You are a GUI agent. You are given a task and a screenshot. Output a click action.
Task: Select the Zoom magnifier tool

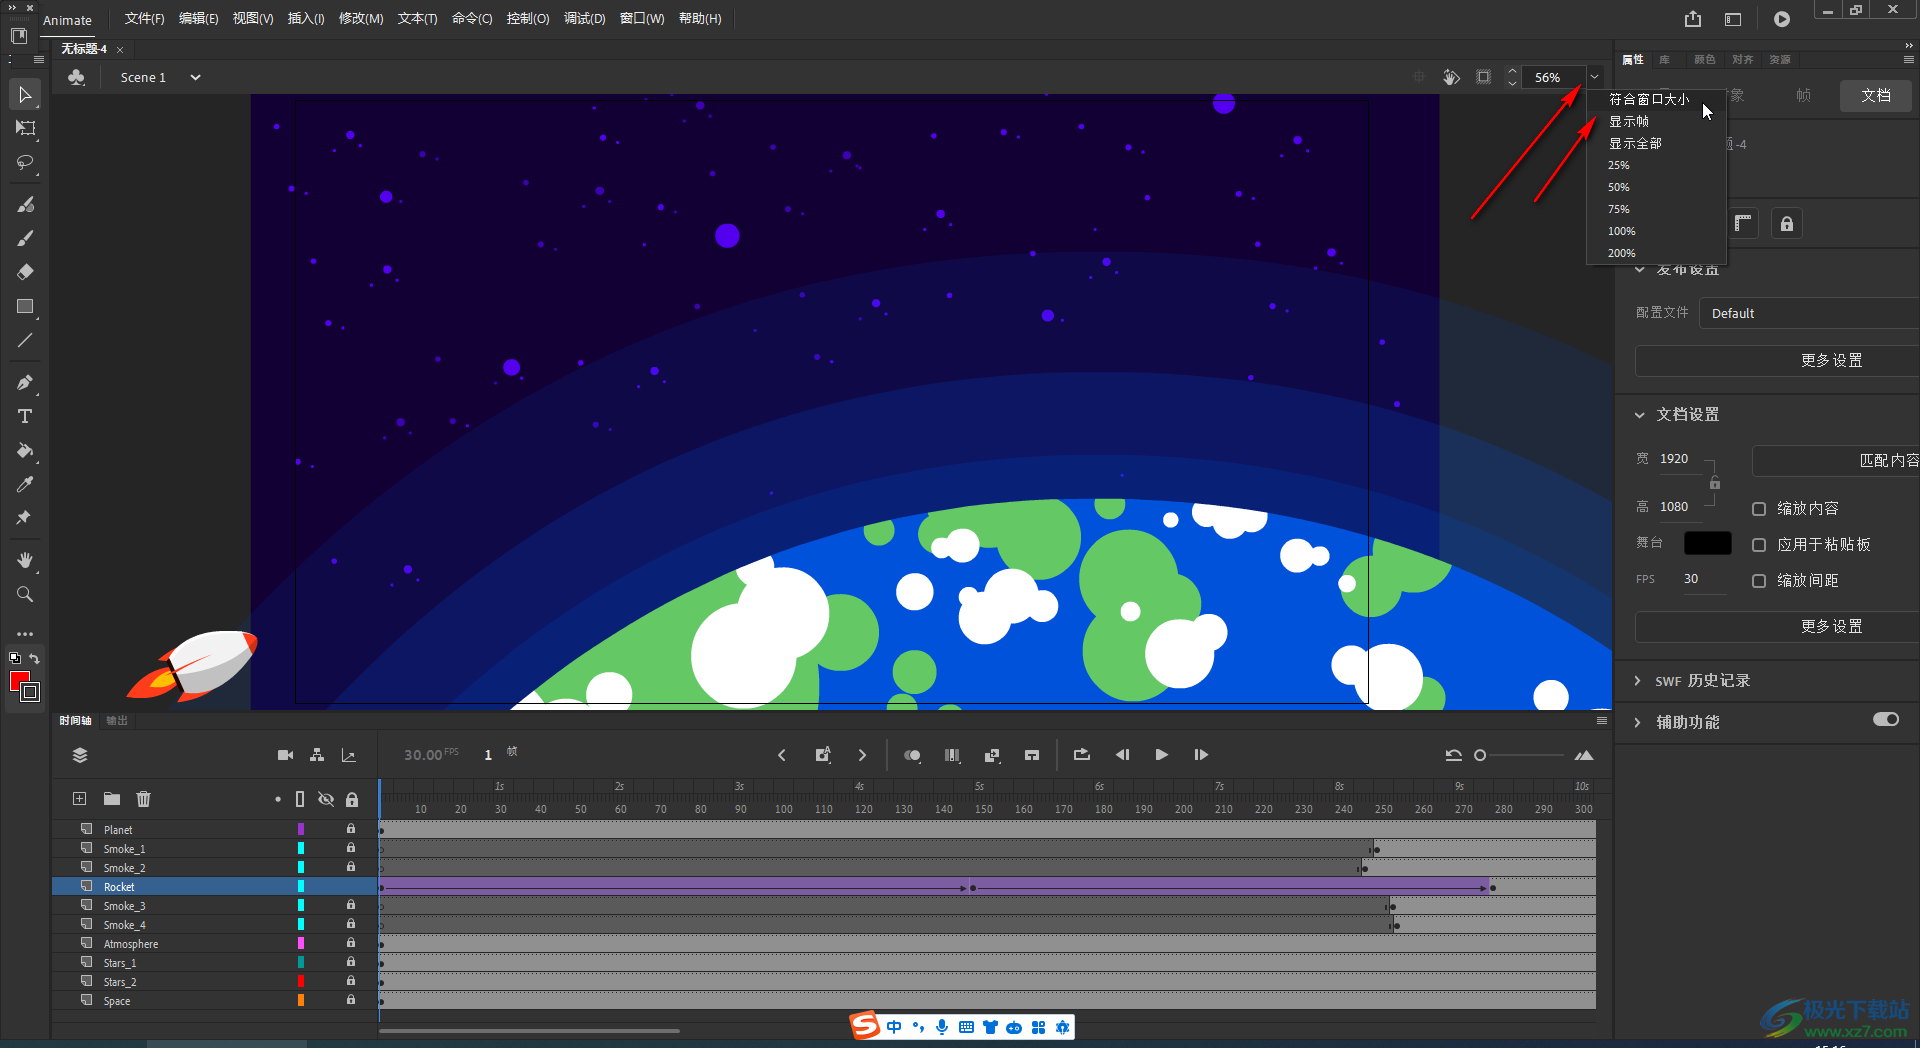(25, 594)
